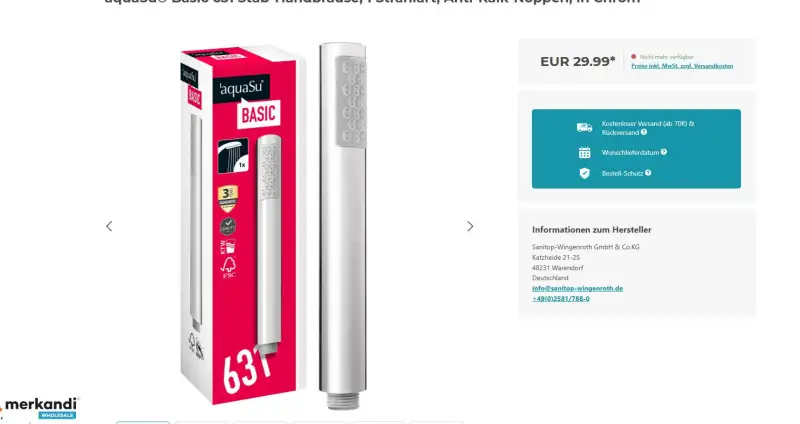Call the +49(0)2581/788-0 phone link
The width and height of the screenshot is (800, 424).
click(x=561, y=298)
